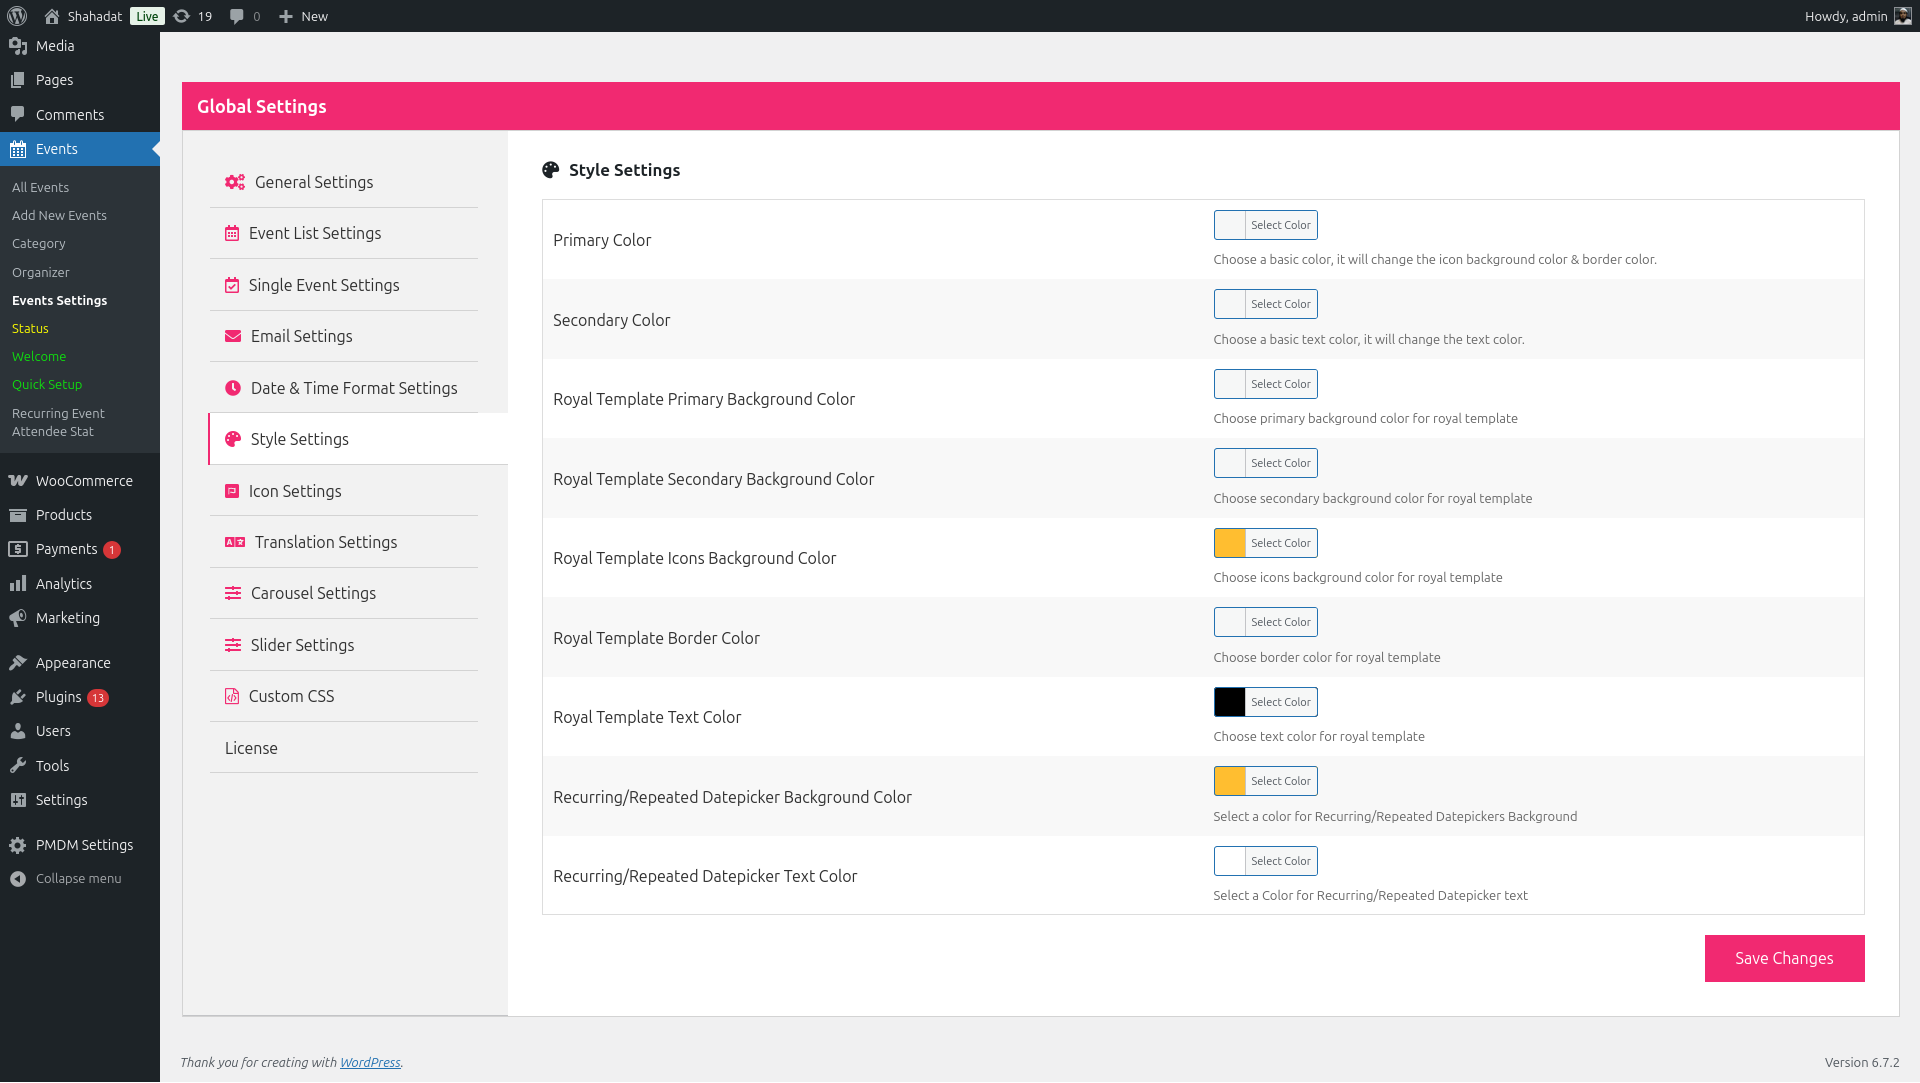Open Event List Settings tab
This screenshot has height=1083, width=1920.
[x=344, y=233]
